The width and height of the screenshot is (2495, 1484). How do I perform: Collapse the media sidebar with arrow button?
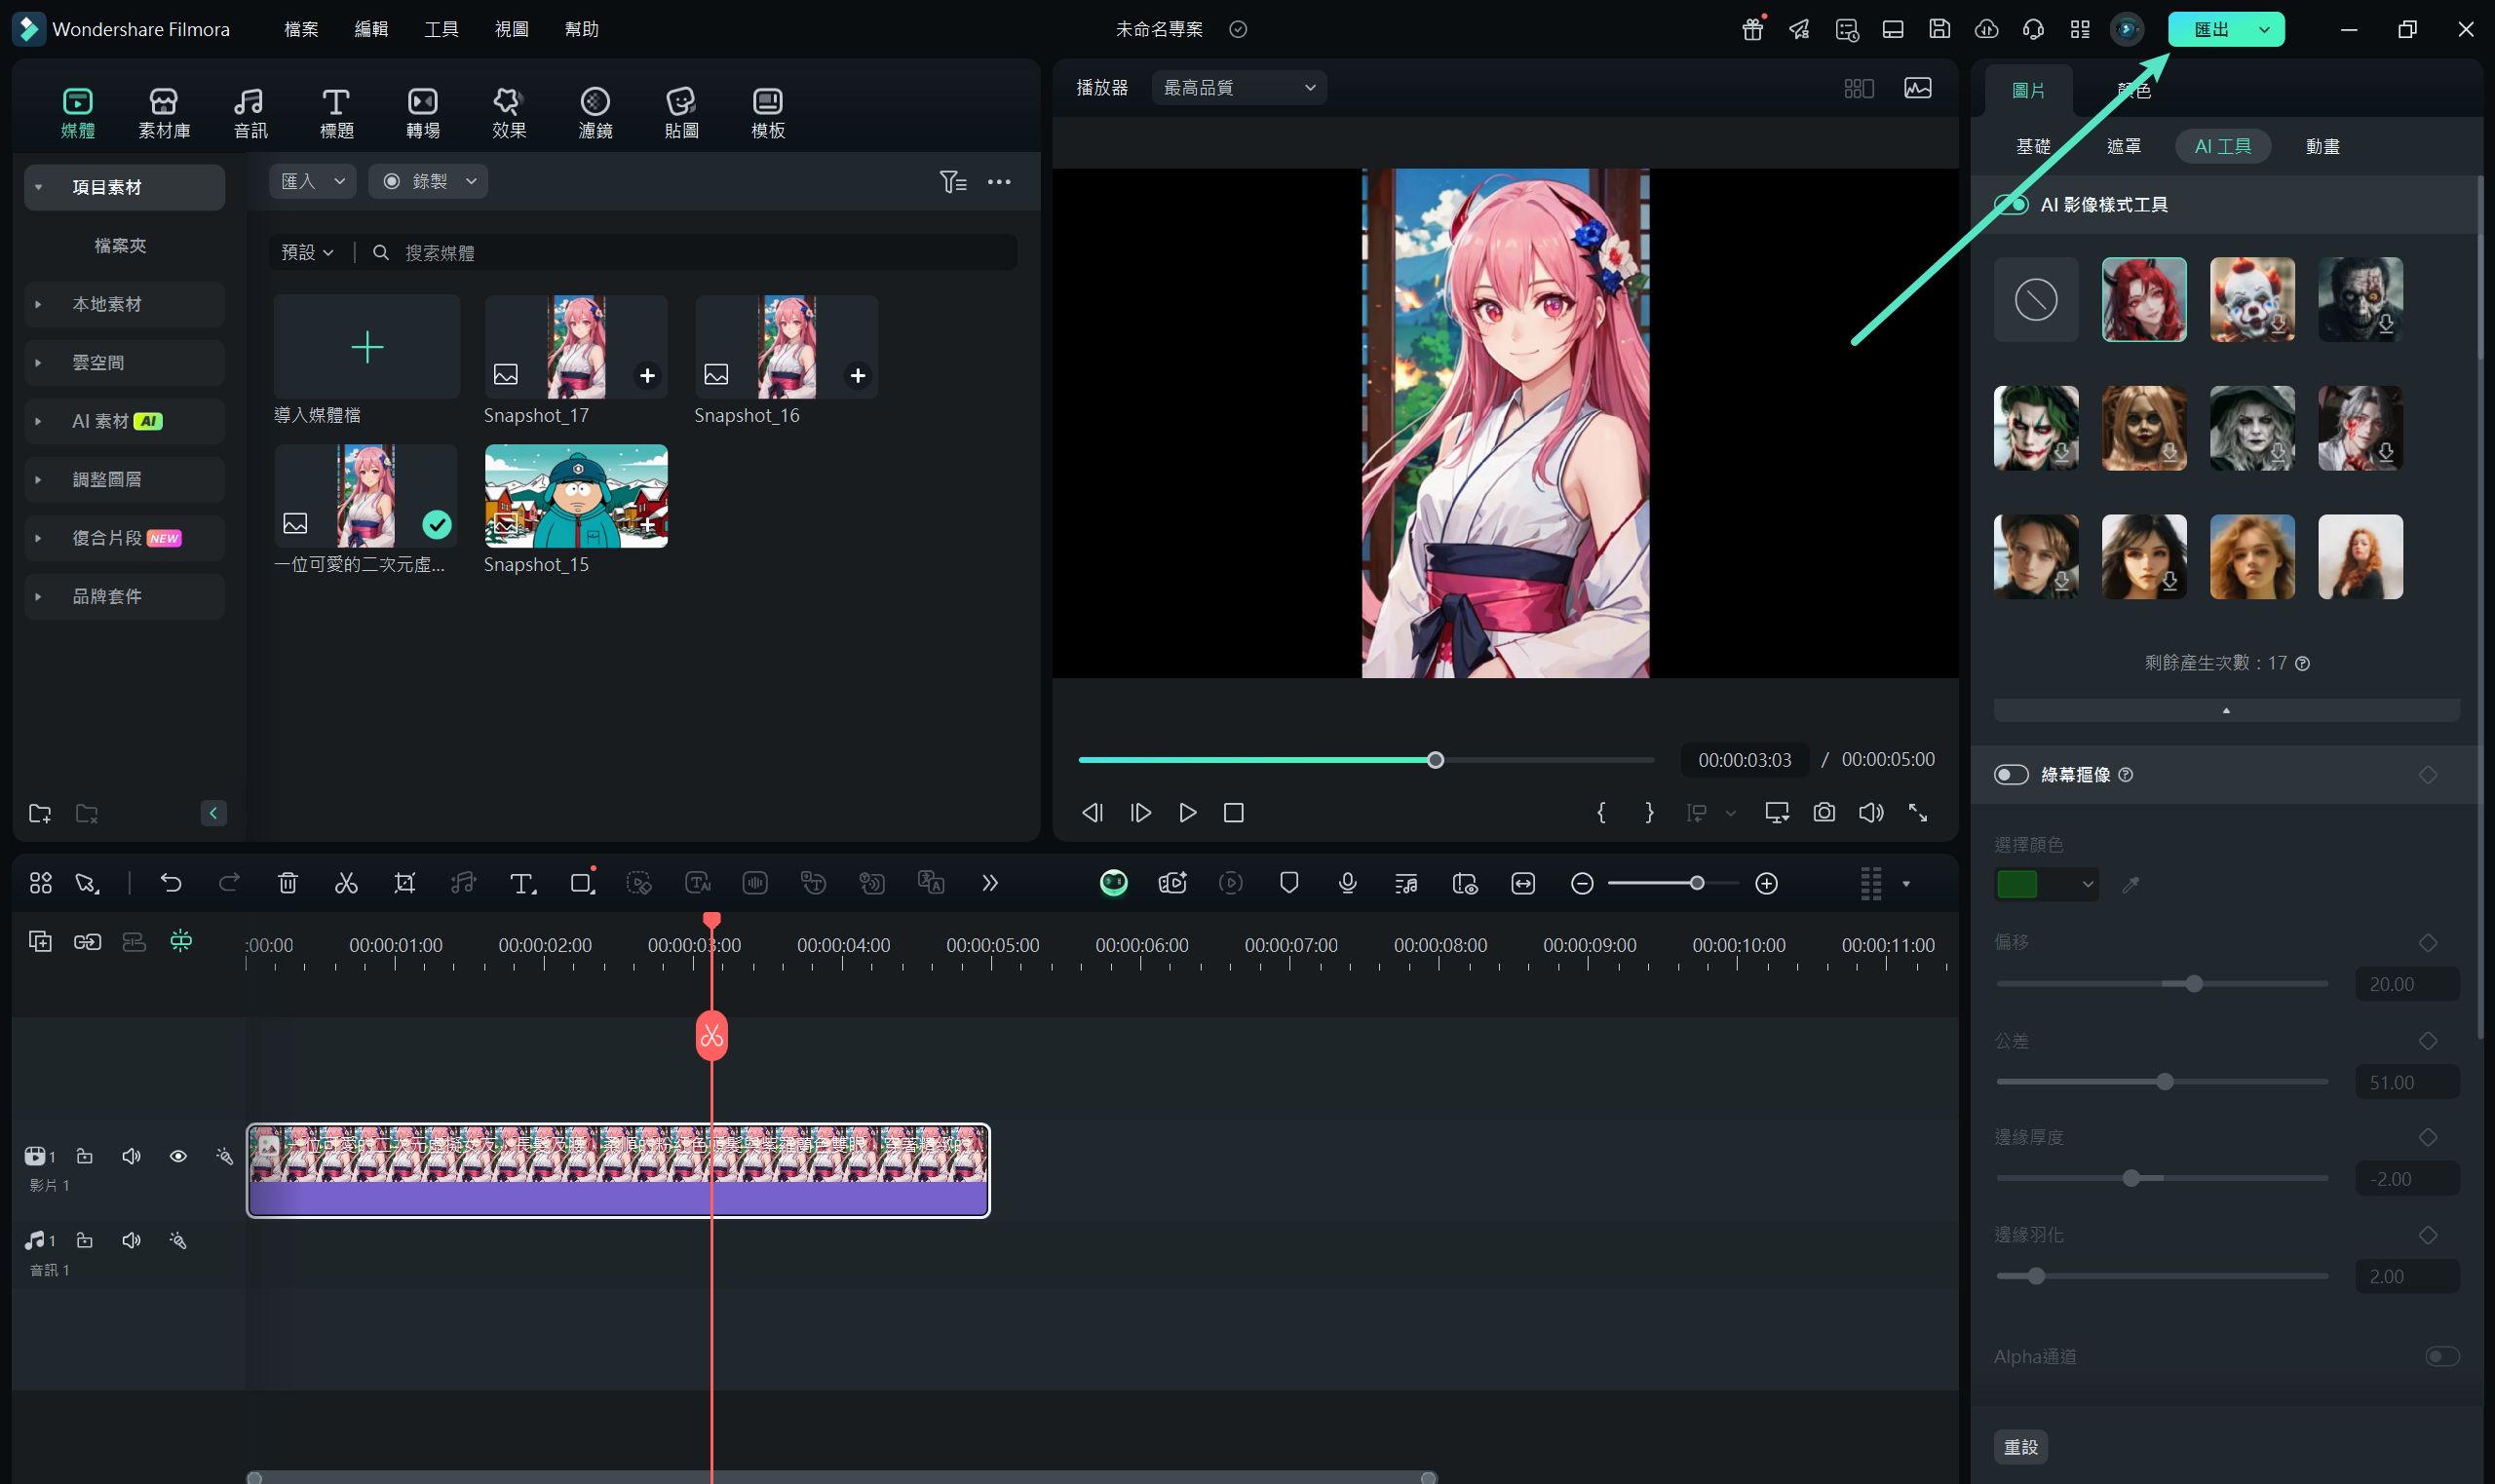point(213,813)
